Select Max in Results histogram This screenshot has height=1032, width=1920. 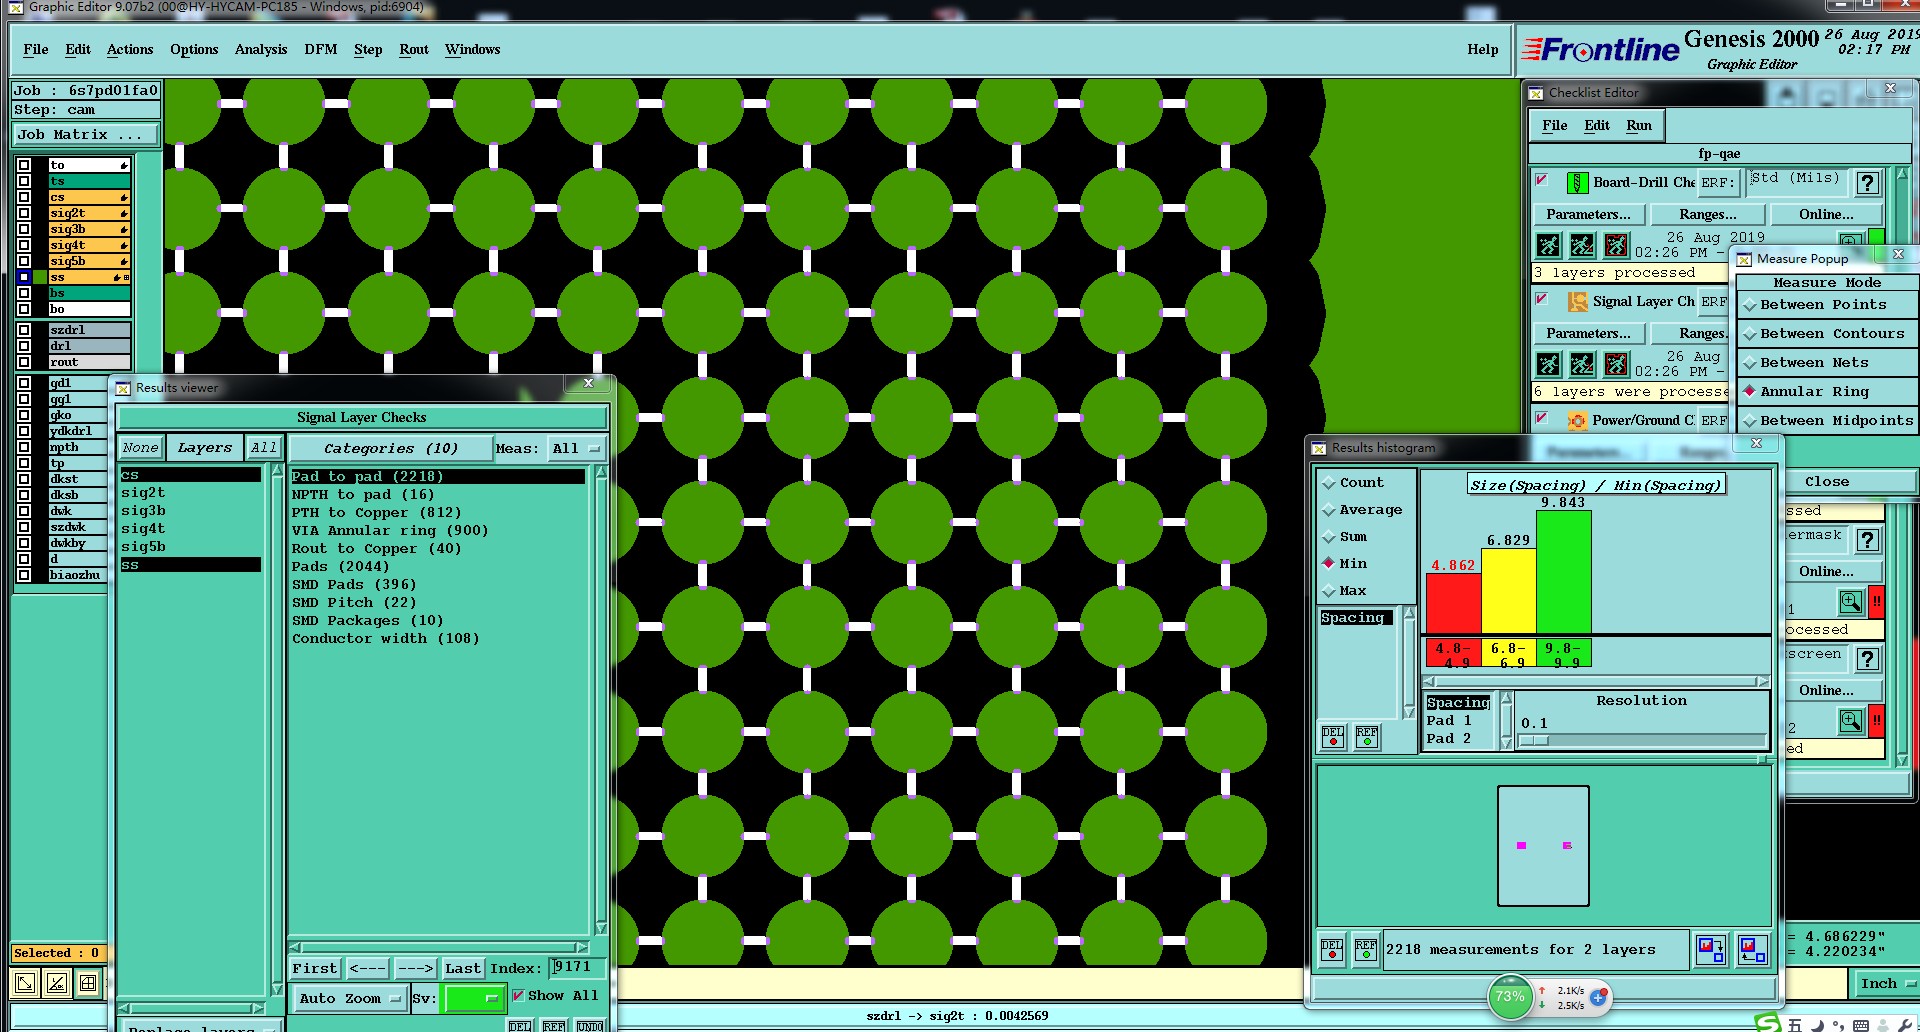[x=1344, y=591]
